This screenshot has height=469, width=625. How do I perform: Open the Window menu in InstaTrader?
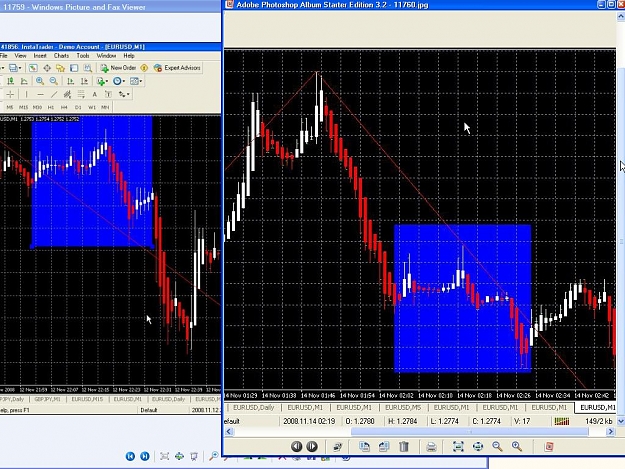click(x=106, y=56)
